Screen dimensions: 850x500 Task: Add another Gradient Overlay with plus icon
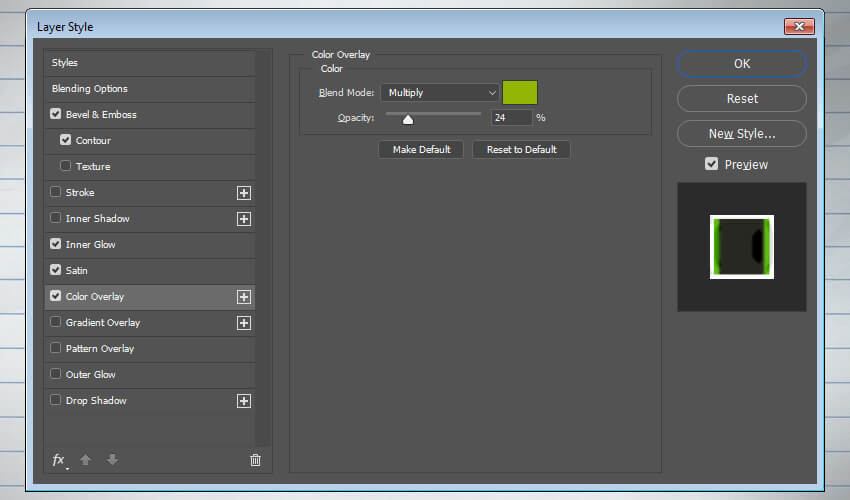244,323
